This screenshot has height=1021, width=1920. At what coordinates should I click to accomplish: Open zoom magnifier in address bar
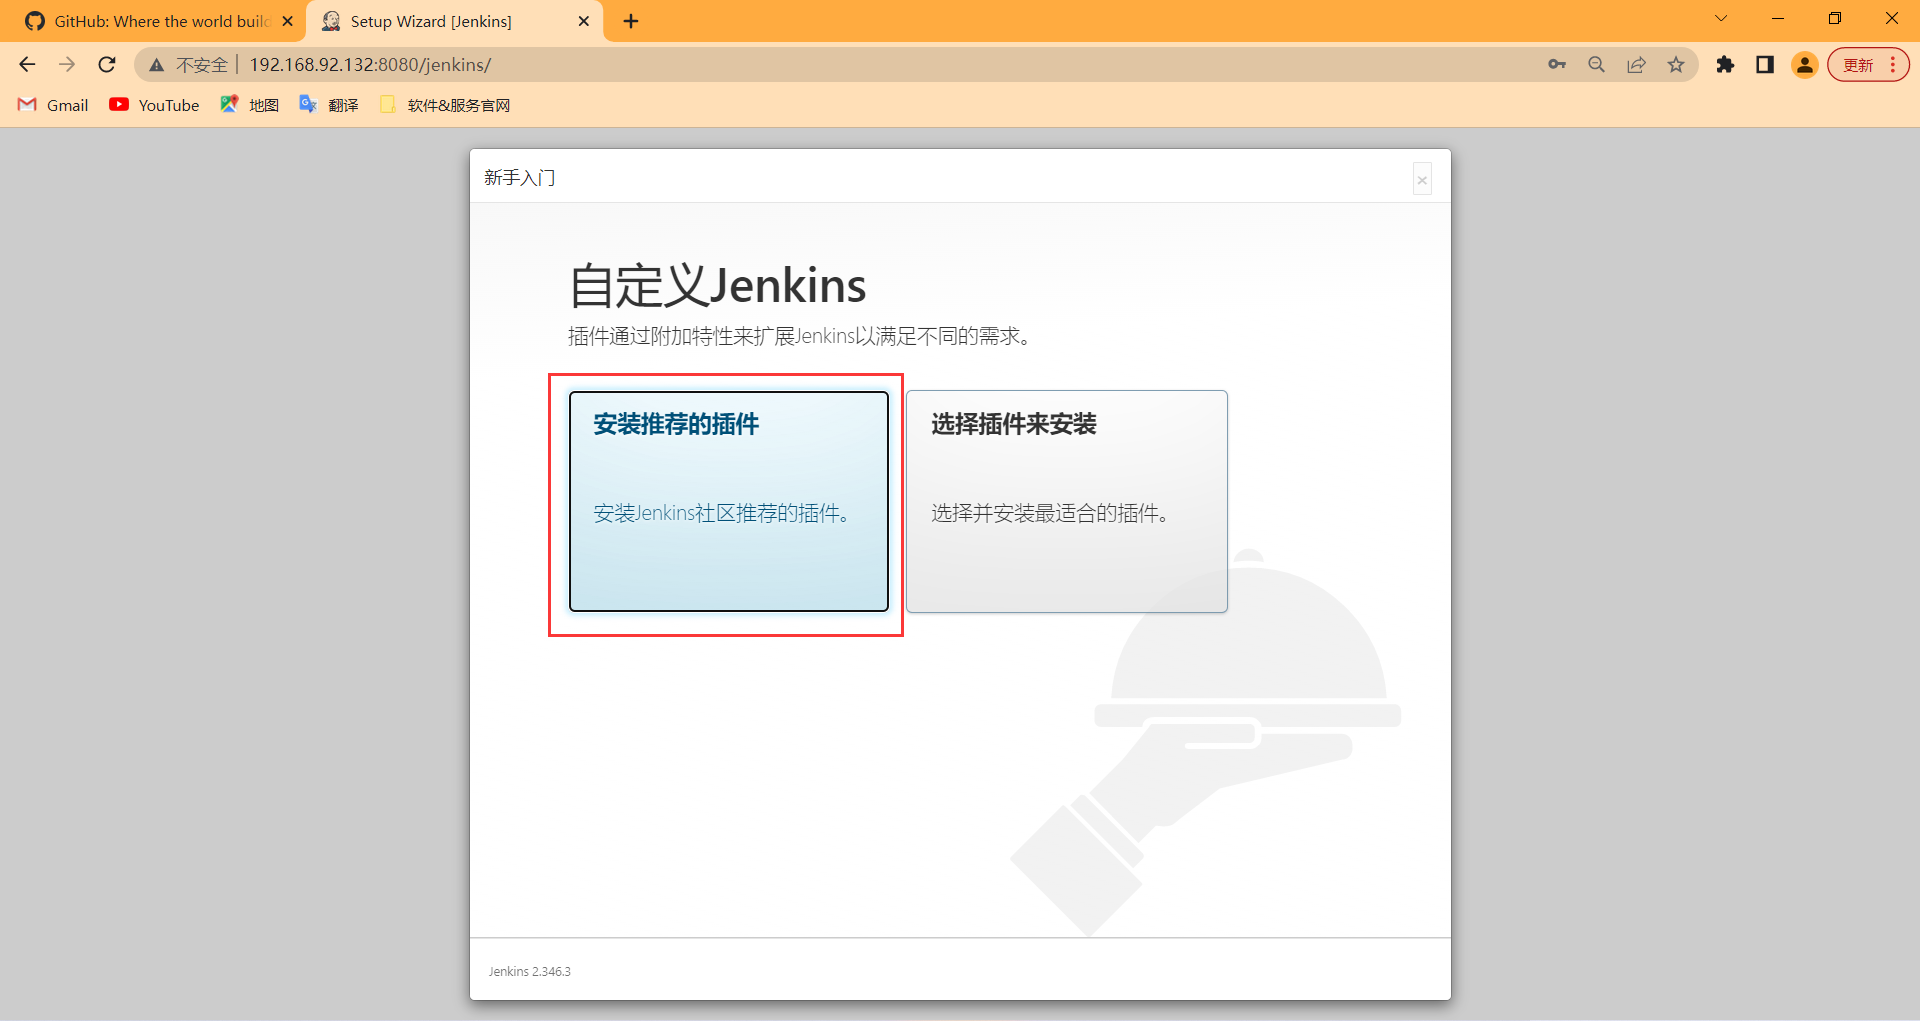(1596, 65)
